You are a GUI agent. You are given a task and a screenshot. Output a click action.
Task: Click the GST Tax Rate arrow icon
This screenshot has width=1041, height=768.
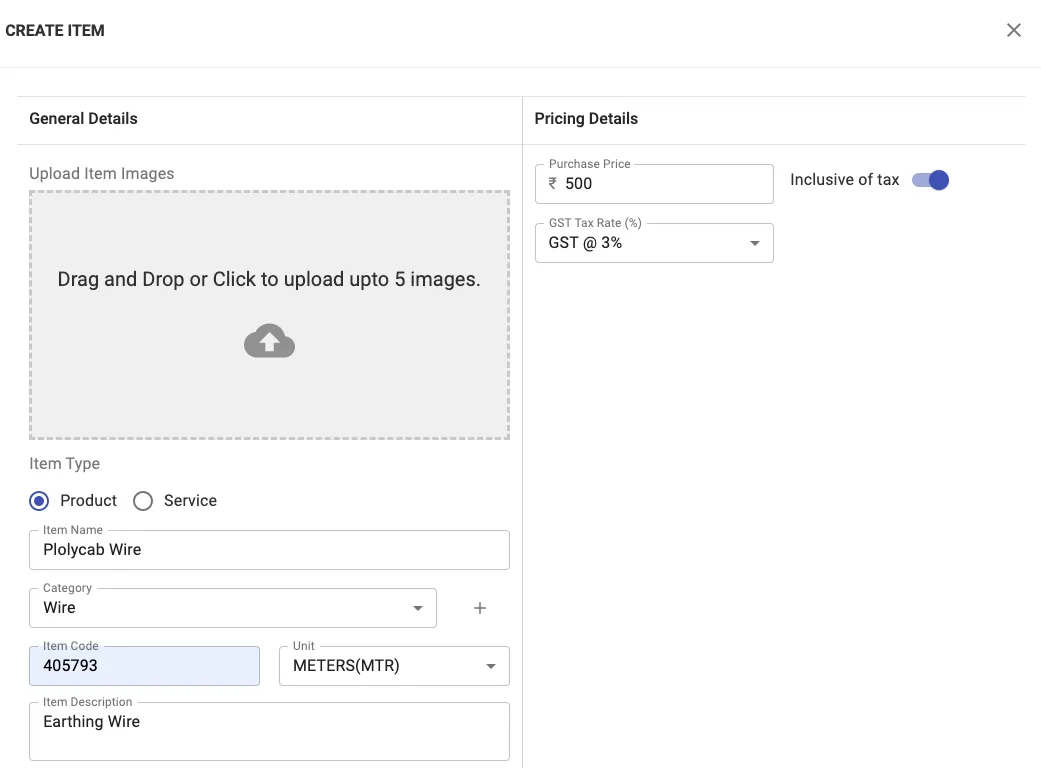(755, 243)
